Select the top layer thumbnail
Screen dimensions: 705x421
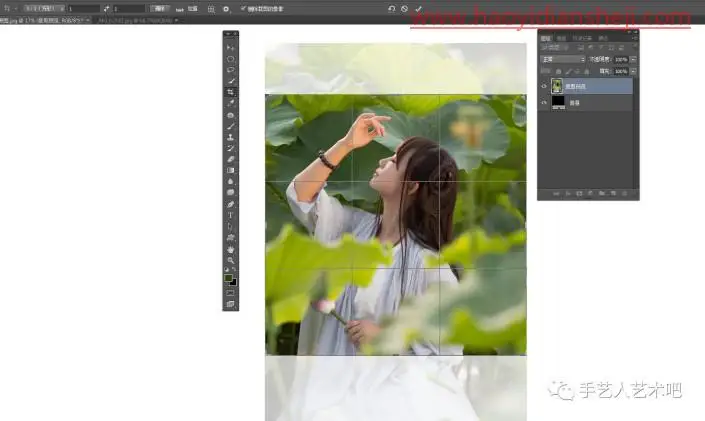pos(557,86)
